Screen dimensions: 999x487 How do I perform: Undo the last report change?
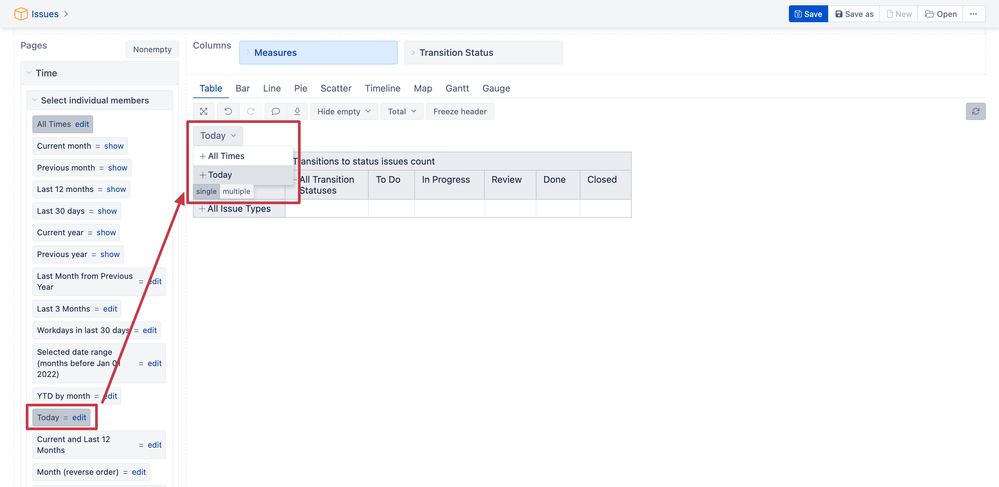(x=228, y=112)
